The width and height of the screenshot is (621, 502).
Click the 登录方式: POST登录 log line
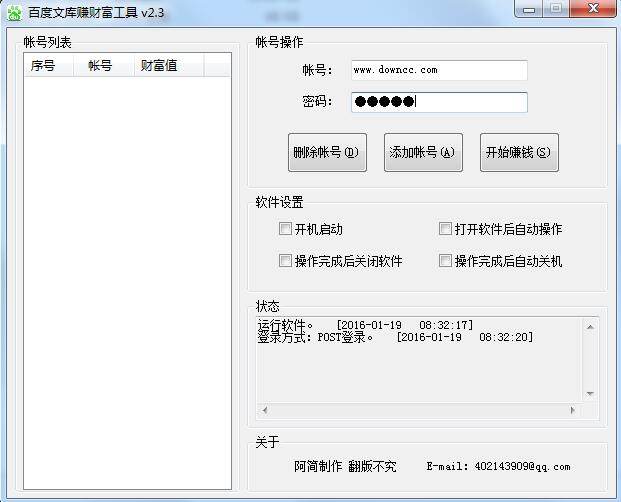pyautogui.click(x=395, y=337)
